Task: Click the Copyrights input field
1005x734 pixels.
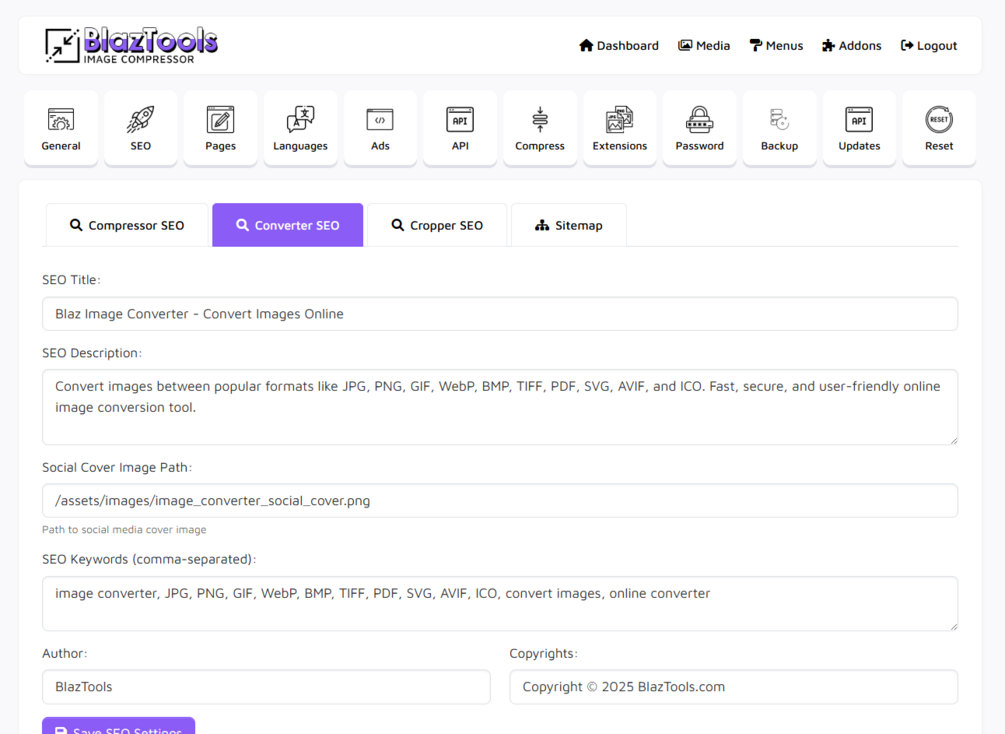Action: point(734,687)
